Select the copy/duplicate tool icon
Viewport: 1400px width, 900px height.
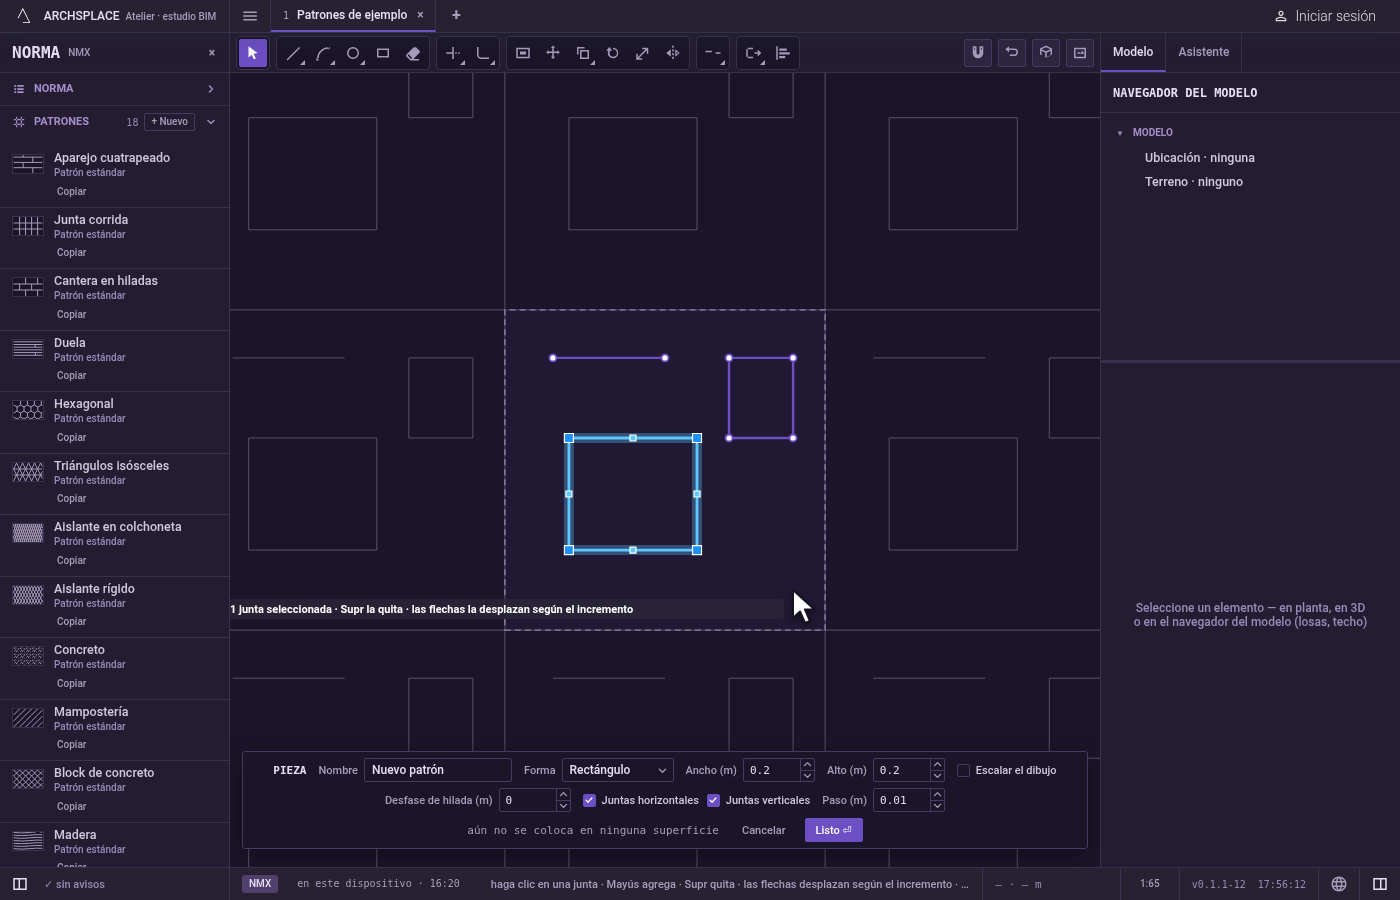pos(583,53)
